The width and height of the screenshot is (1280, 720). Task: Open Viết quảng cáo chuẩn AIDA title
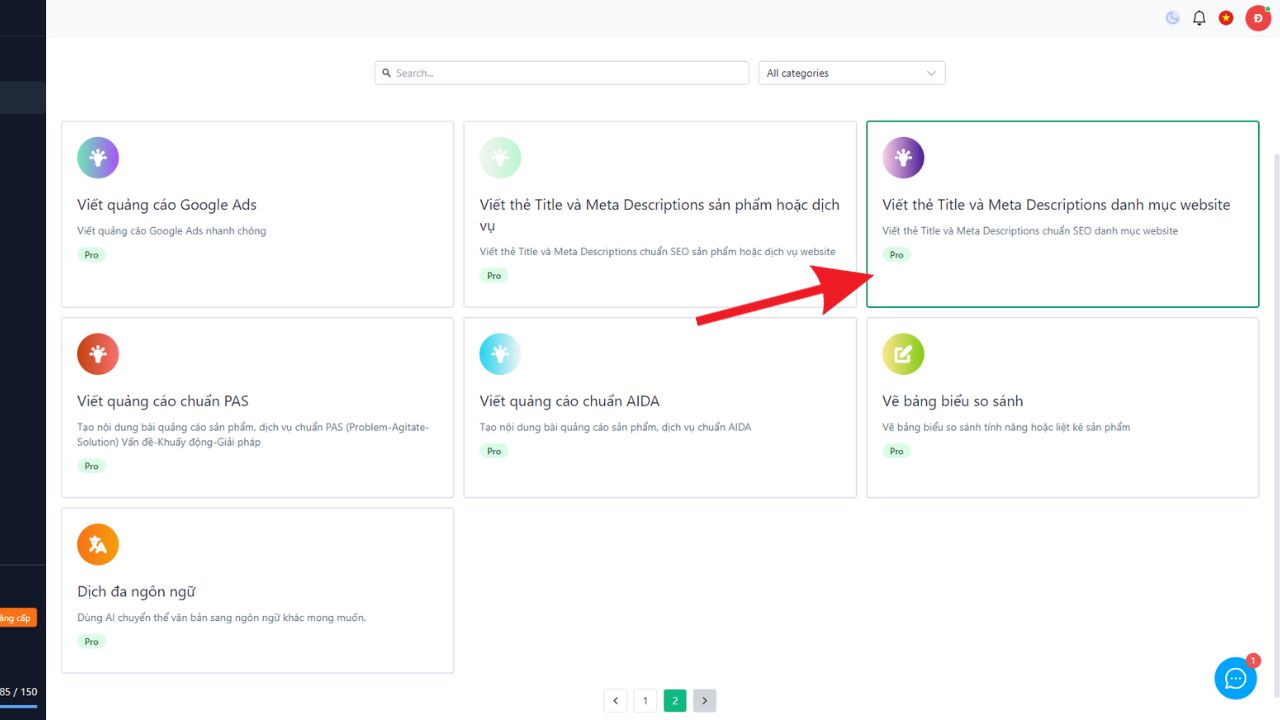pyautogui.click(x=569, y=401)
